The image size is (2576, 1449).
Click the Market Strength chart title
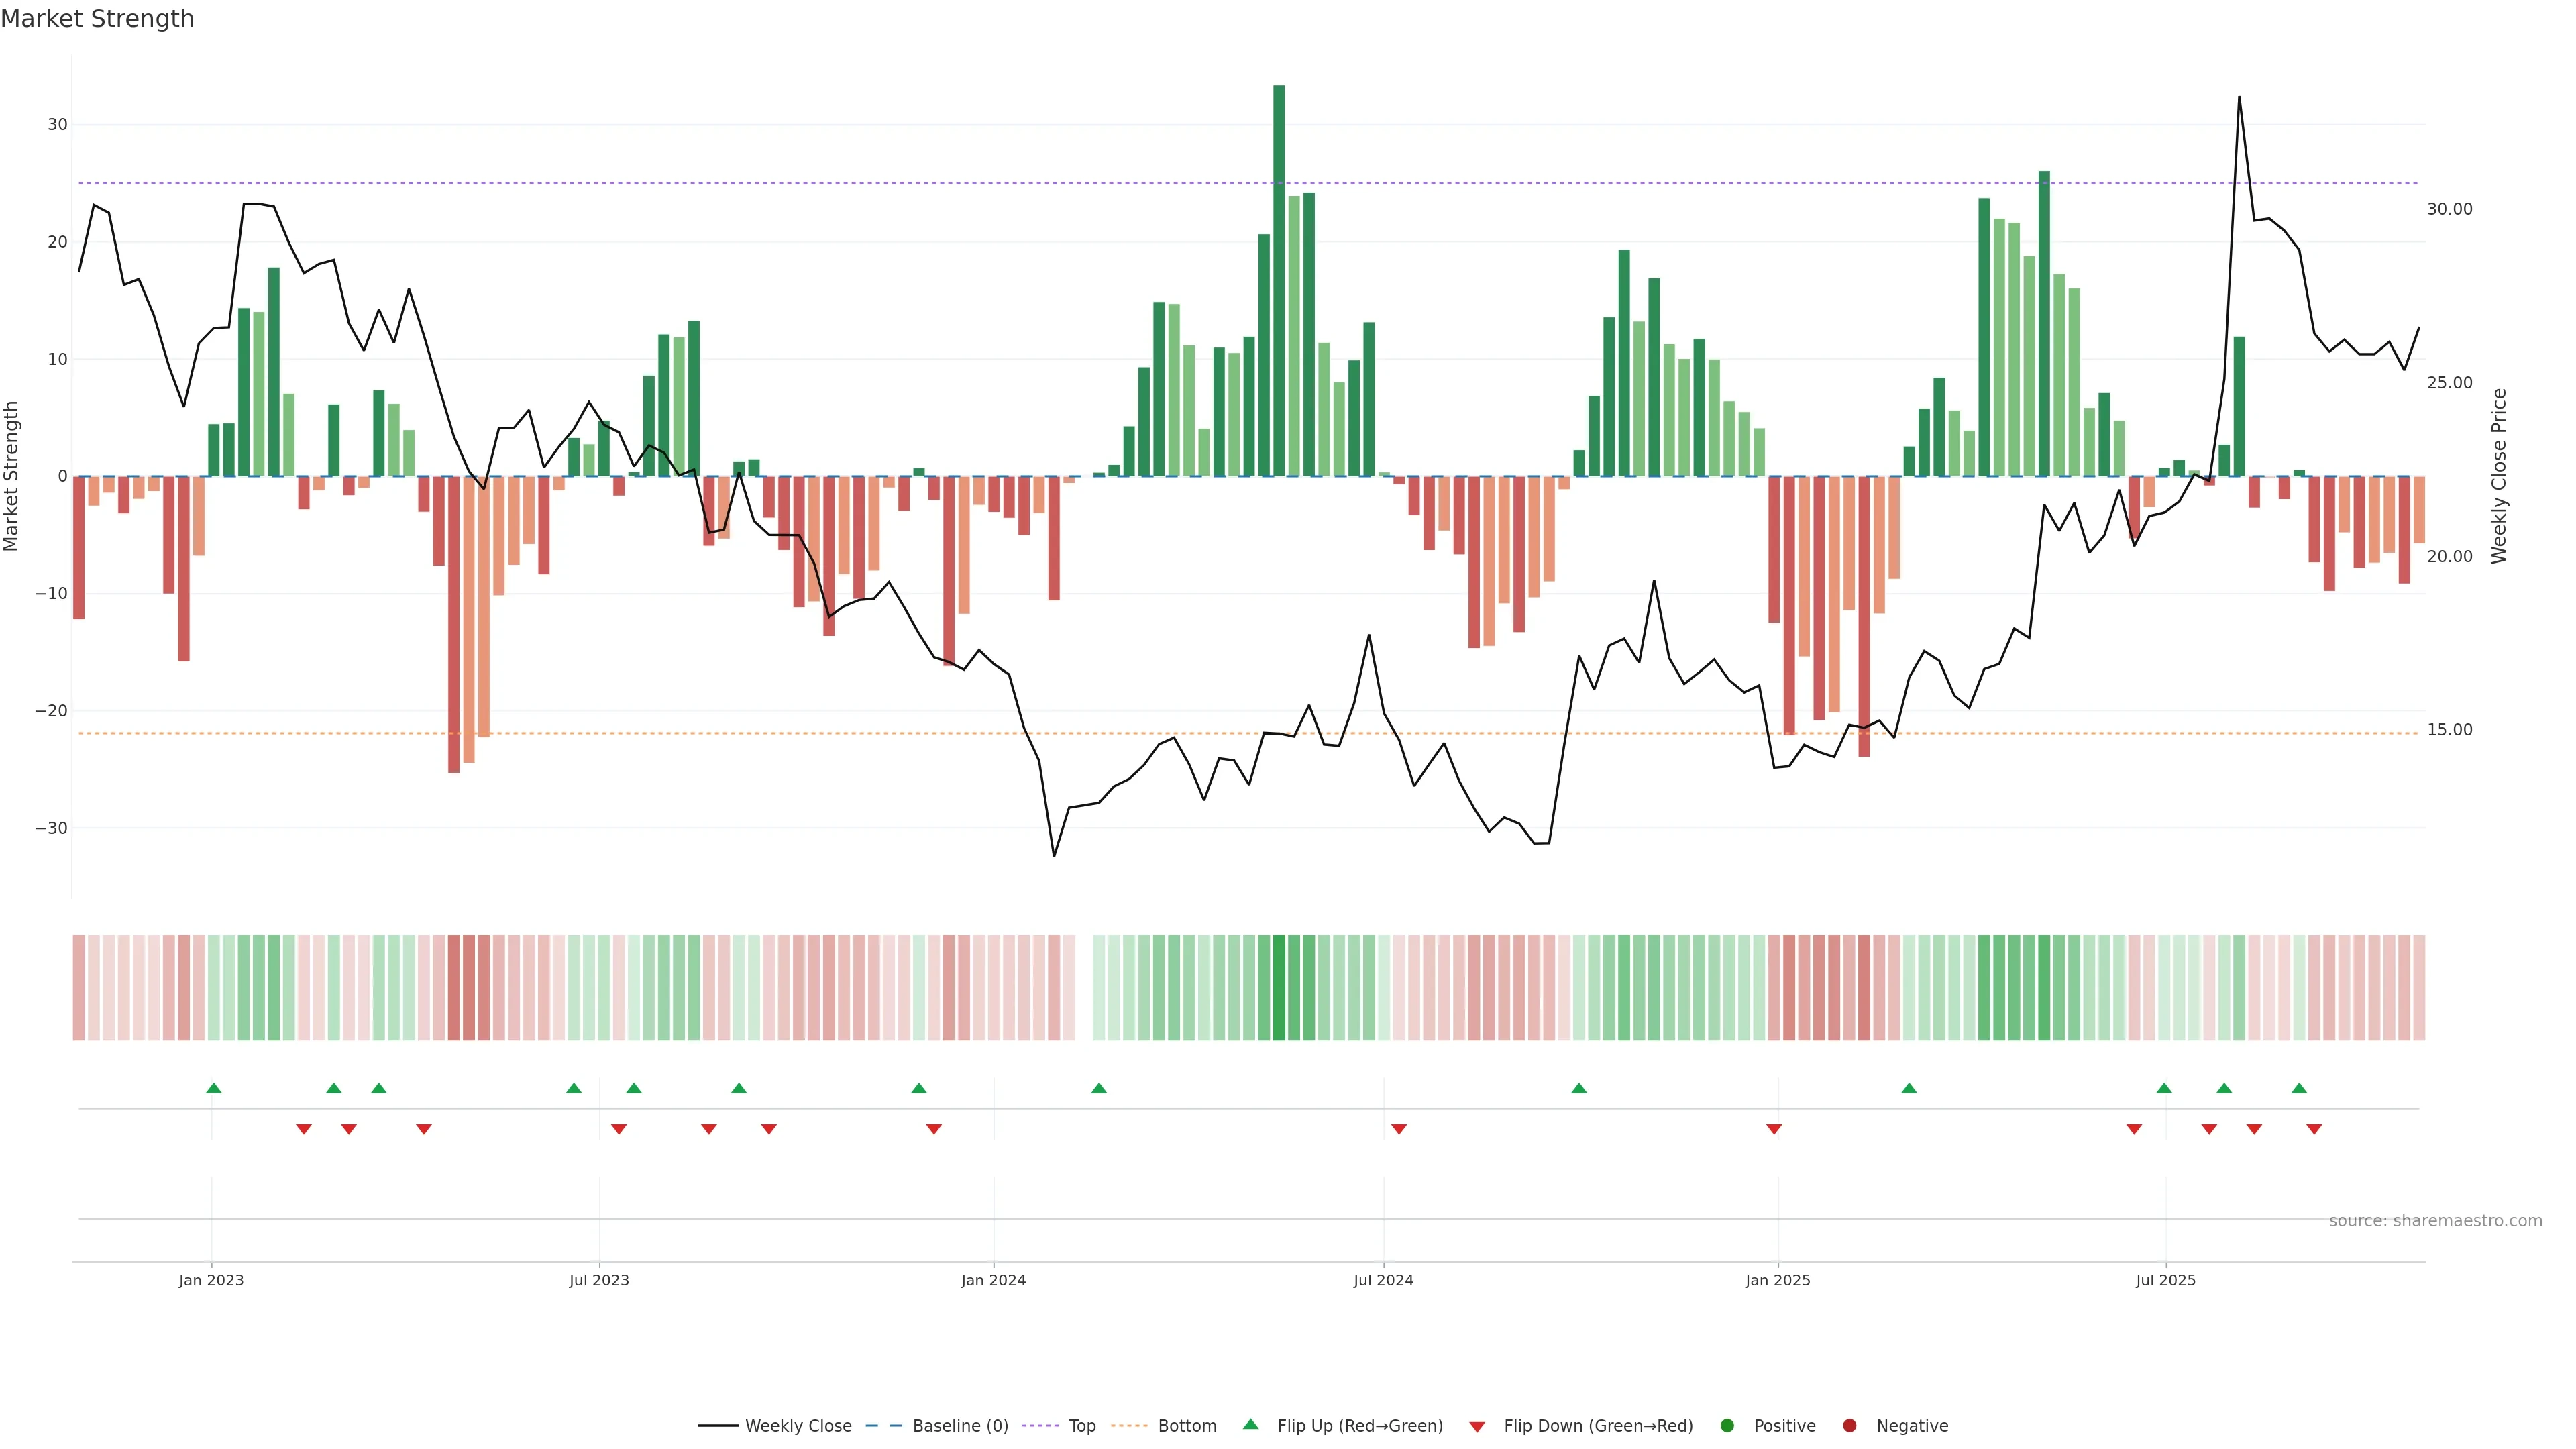point(97,19)
